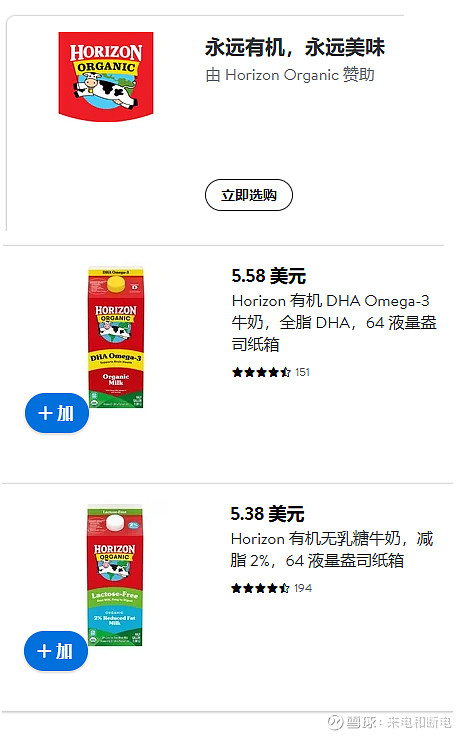Click the 5.38 美元 price
The width and height of the screenshot is (465, 736).
(267, 514)
